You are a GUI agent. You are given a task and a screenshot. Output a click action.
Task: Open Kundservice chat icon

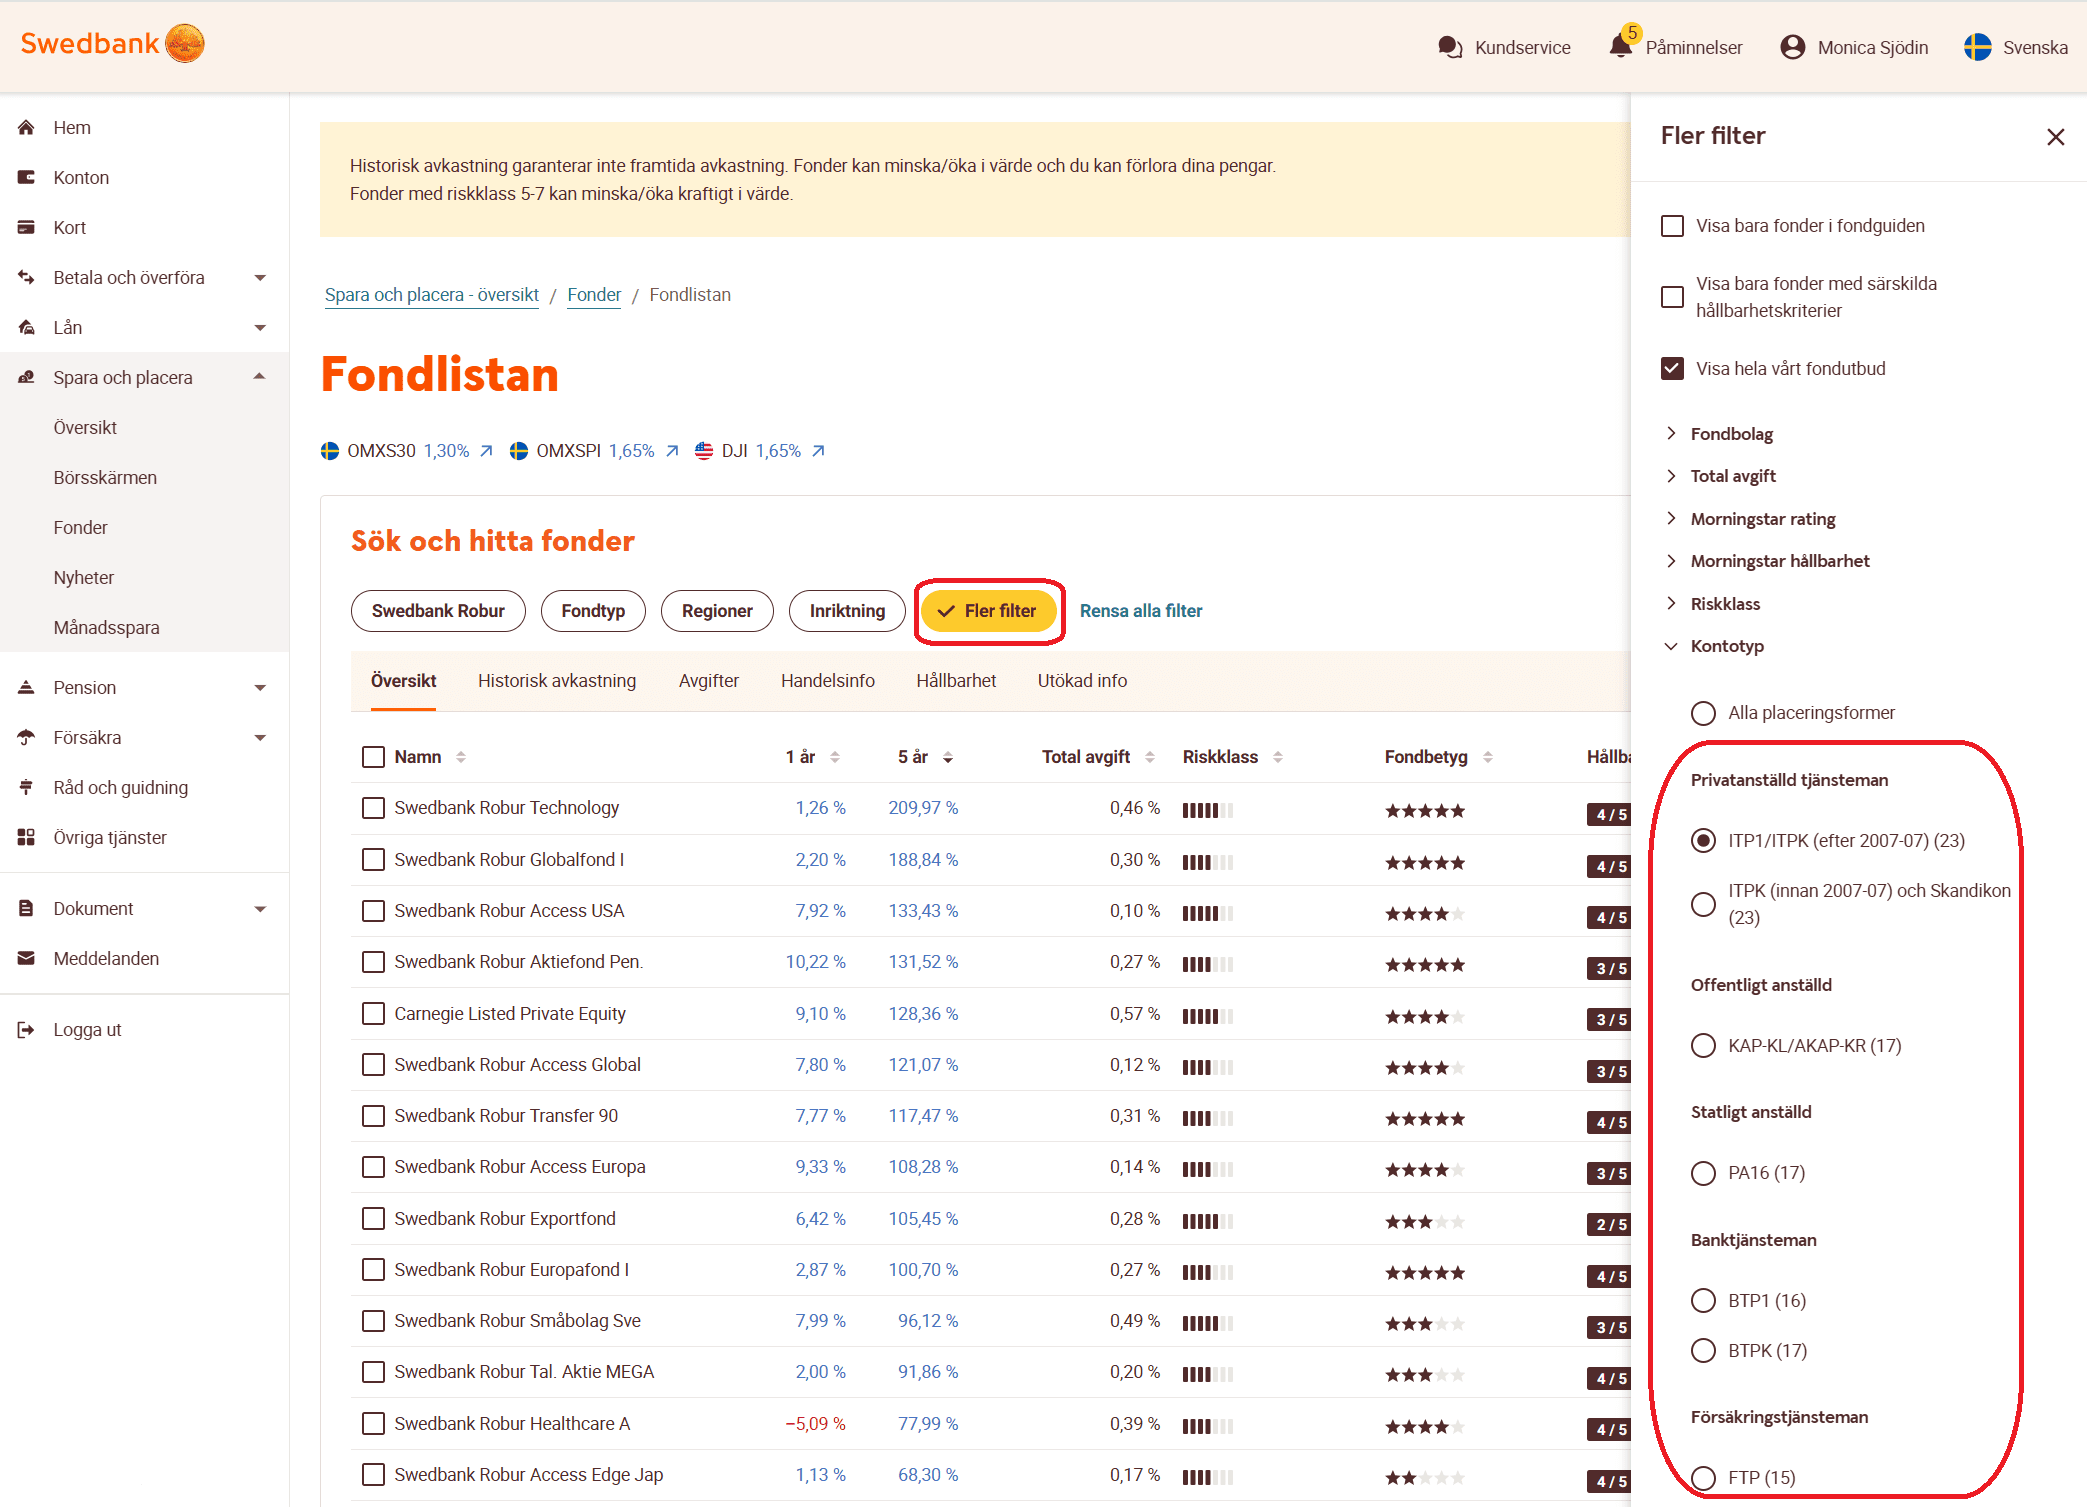1449,47
